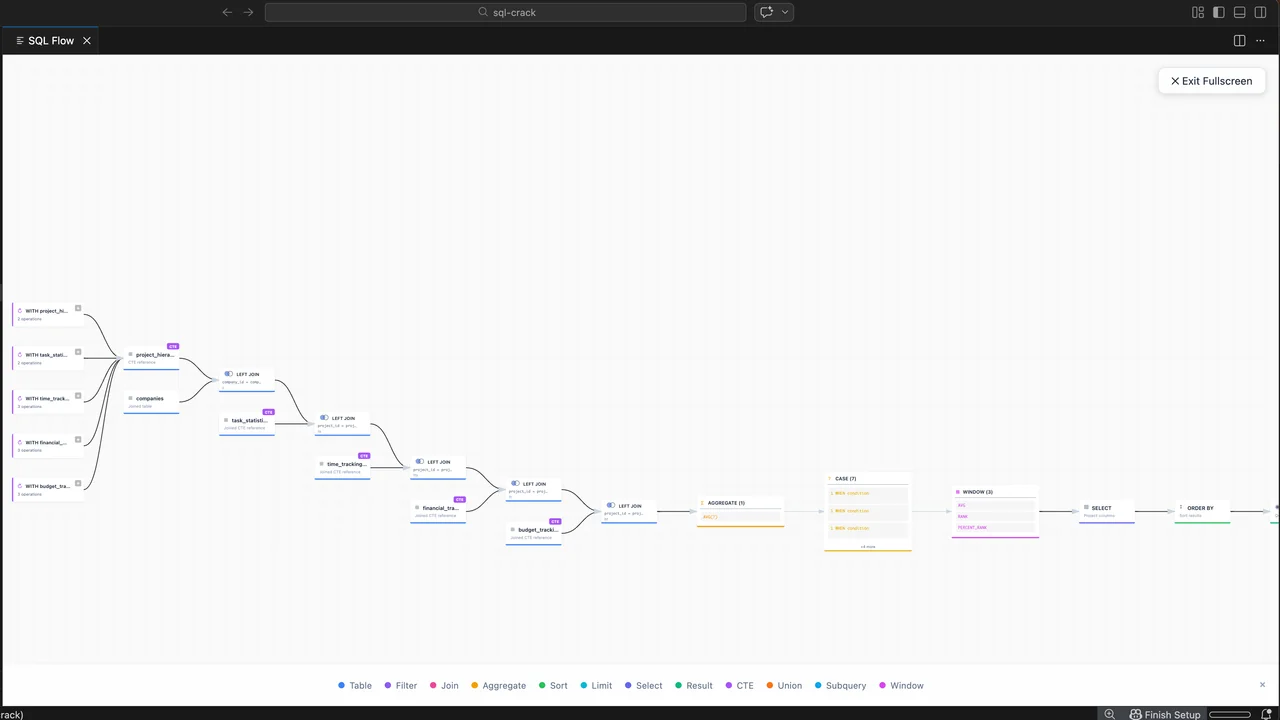Click the LEFT JOIN node on company_id
This screenshot has height=720, width=1280.
point(247,379)
